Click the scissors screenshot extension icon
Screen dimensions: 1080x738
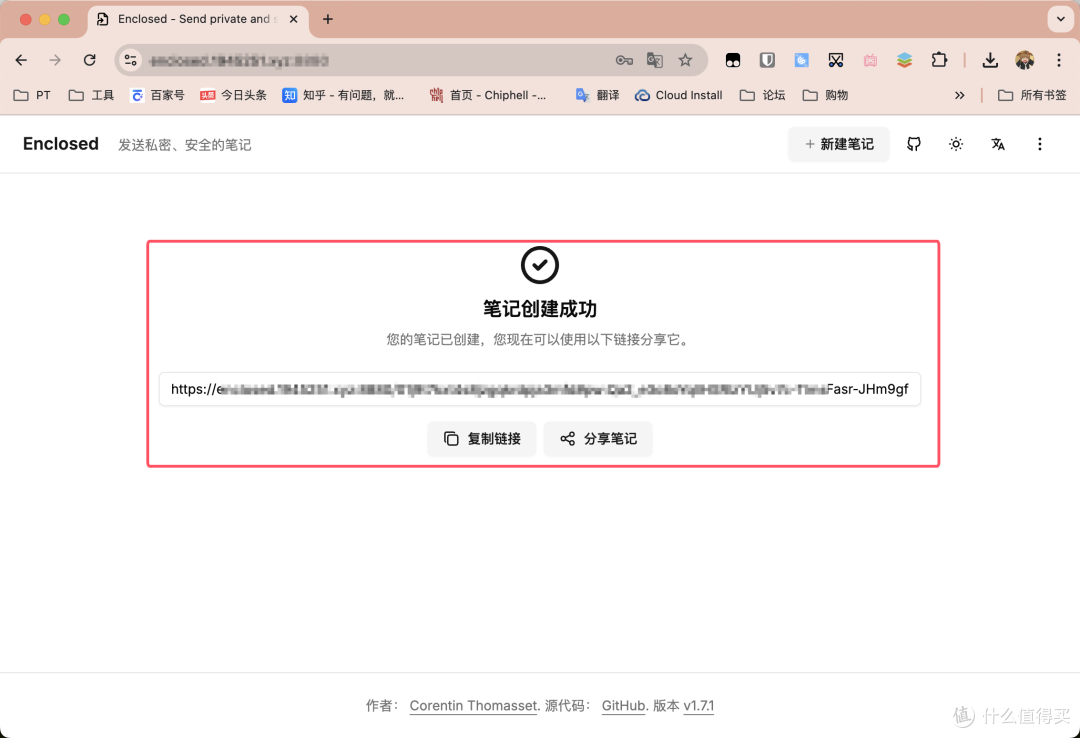pos(835,61)
